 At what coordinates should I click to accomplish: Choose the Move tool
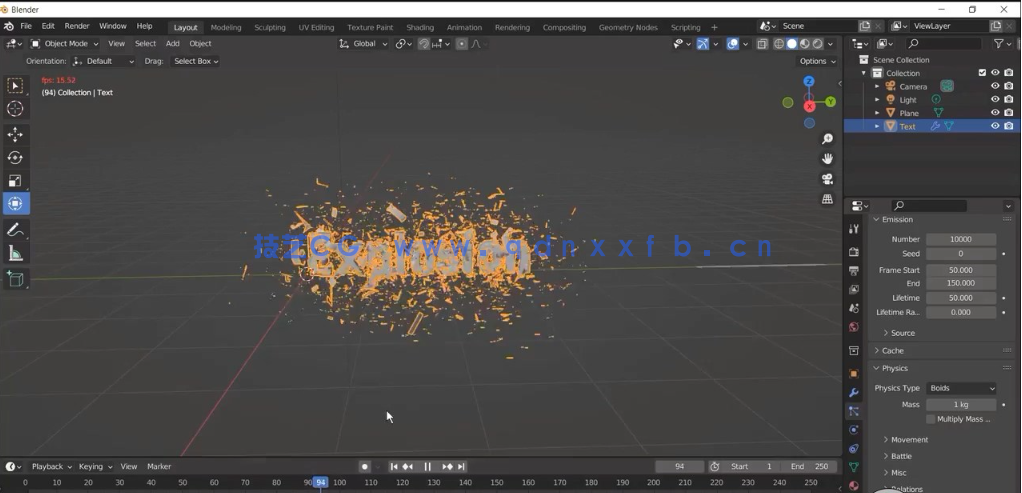click(15, 134)
